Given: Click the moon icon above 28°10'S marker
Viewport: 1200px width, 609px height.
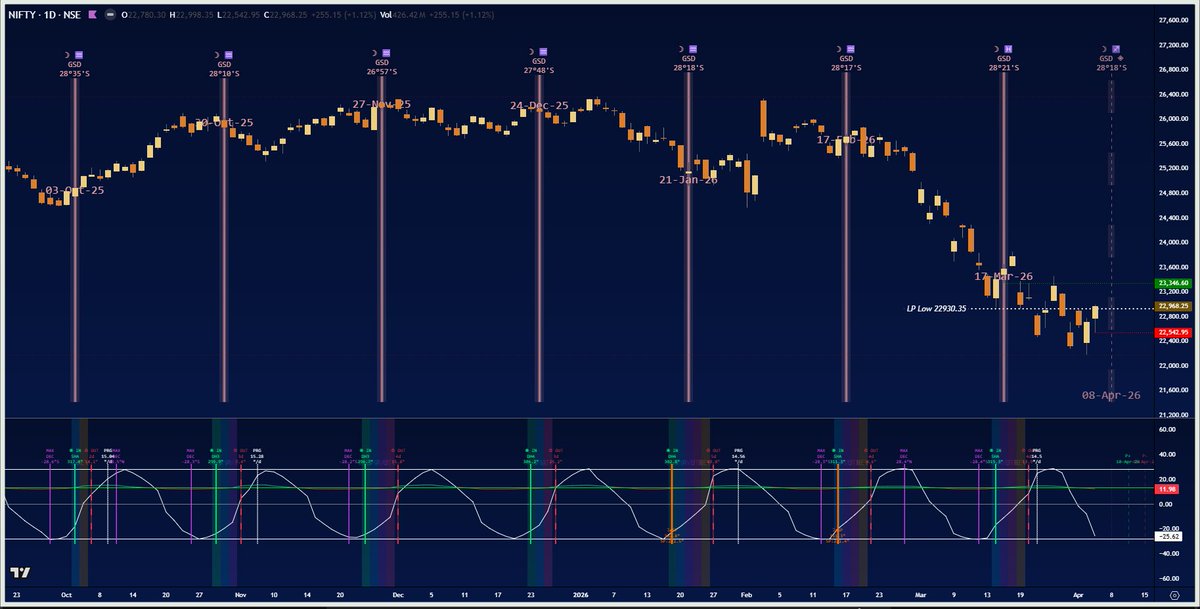Looking at the screenshot, I should pyautogui.click(x=216, y=53).
